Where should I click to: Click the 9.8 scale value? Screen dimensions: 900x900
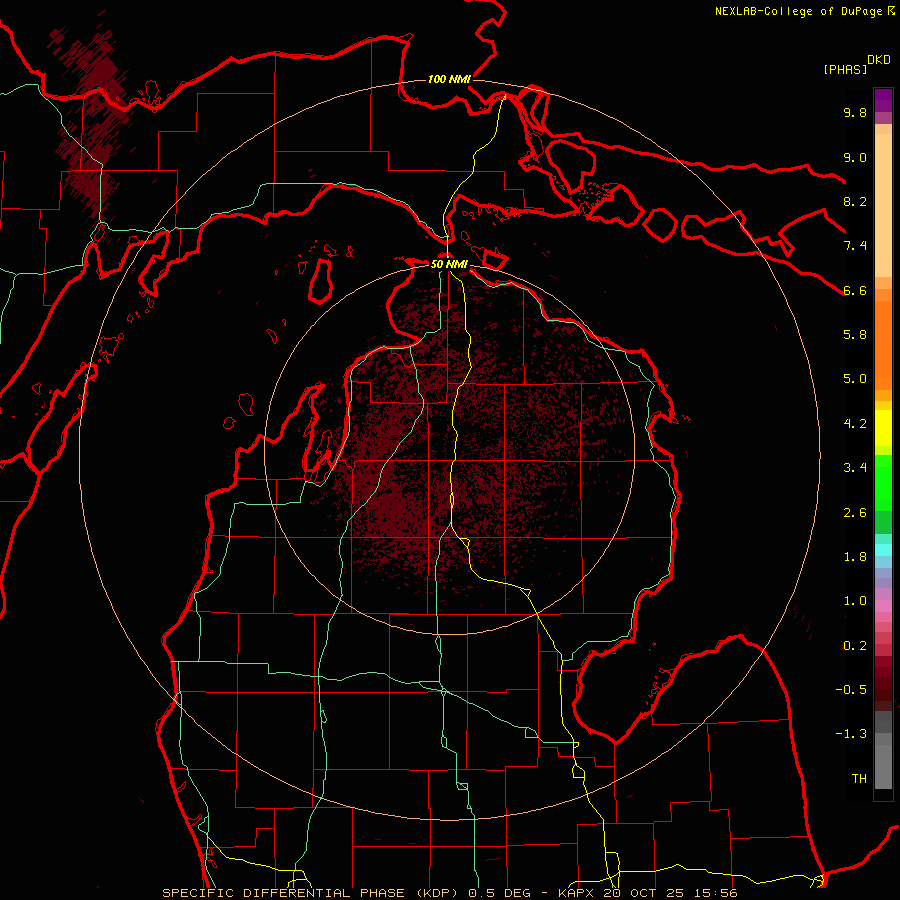[x=855, y=112]
